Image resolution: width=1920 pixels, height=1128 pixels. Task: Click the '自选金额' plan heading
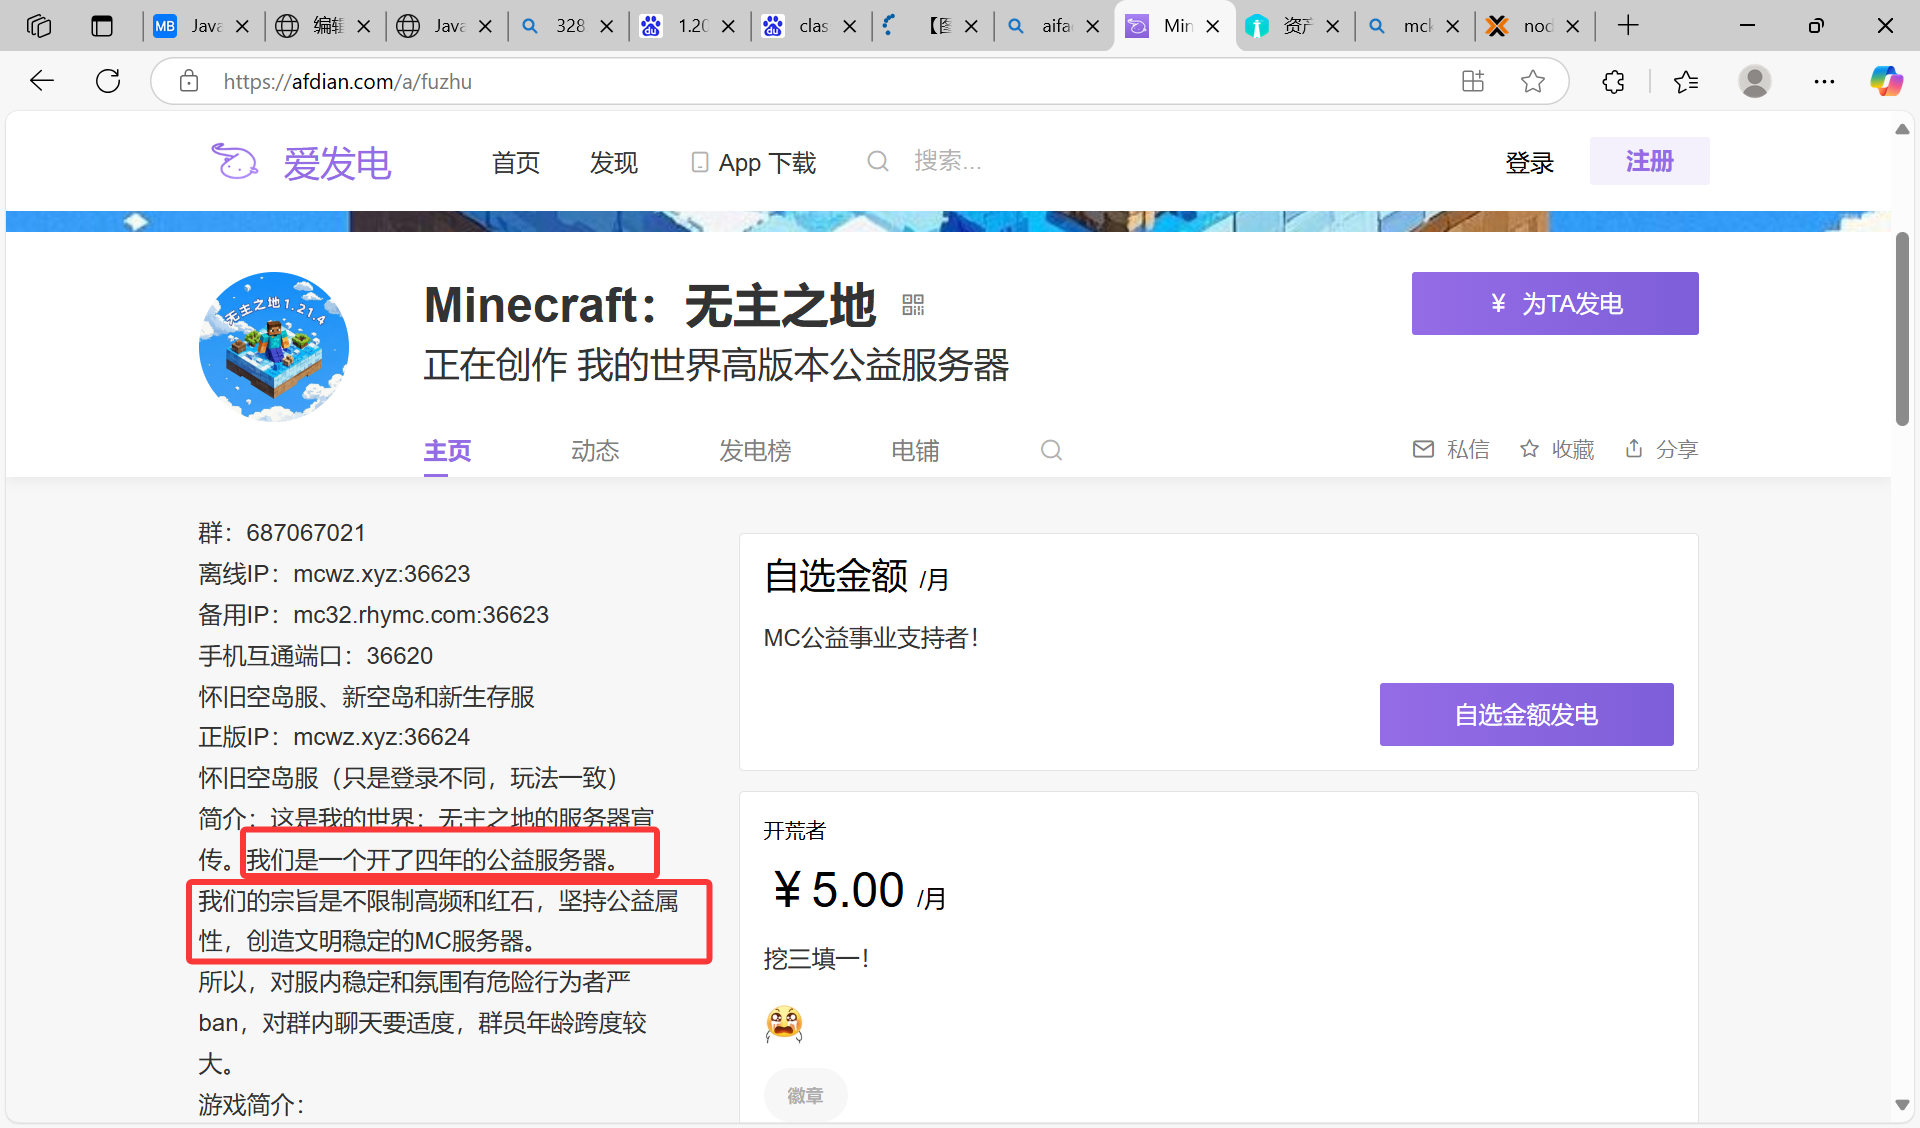pyautogui.click(x=836, y=576)
